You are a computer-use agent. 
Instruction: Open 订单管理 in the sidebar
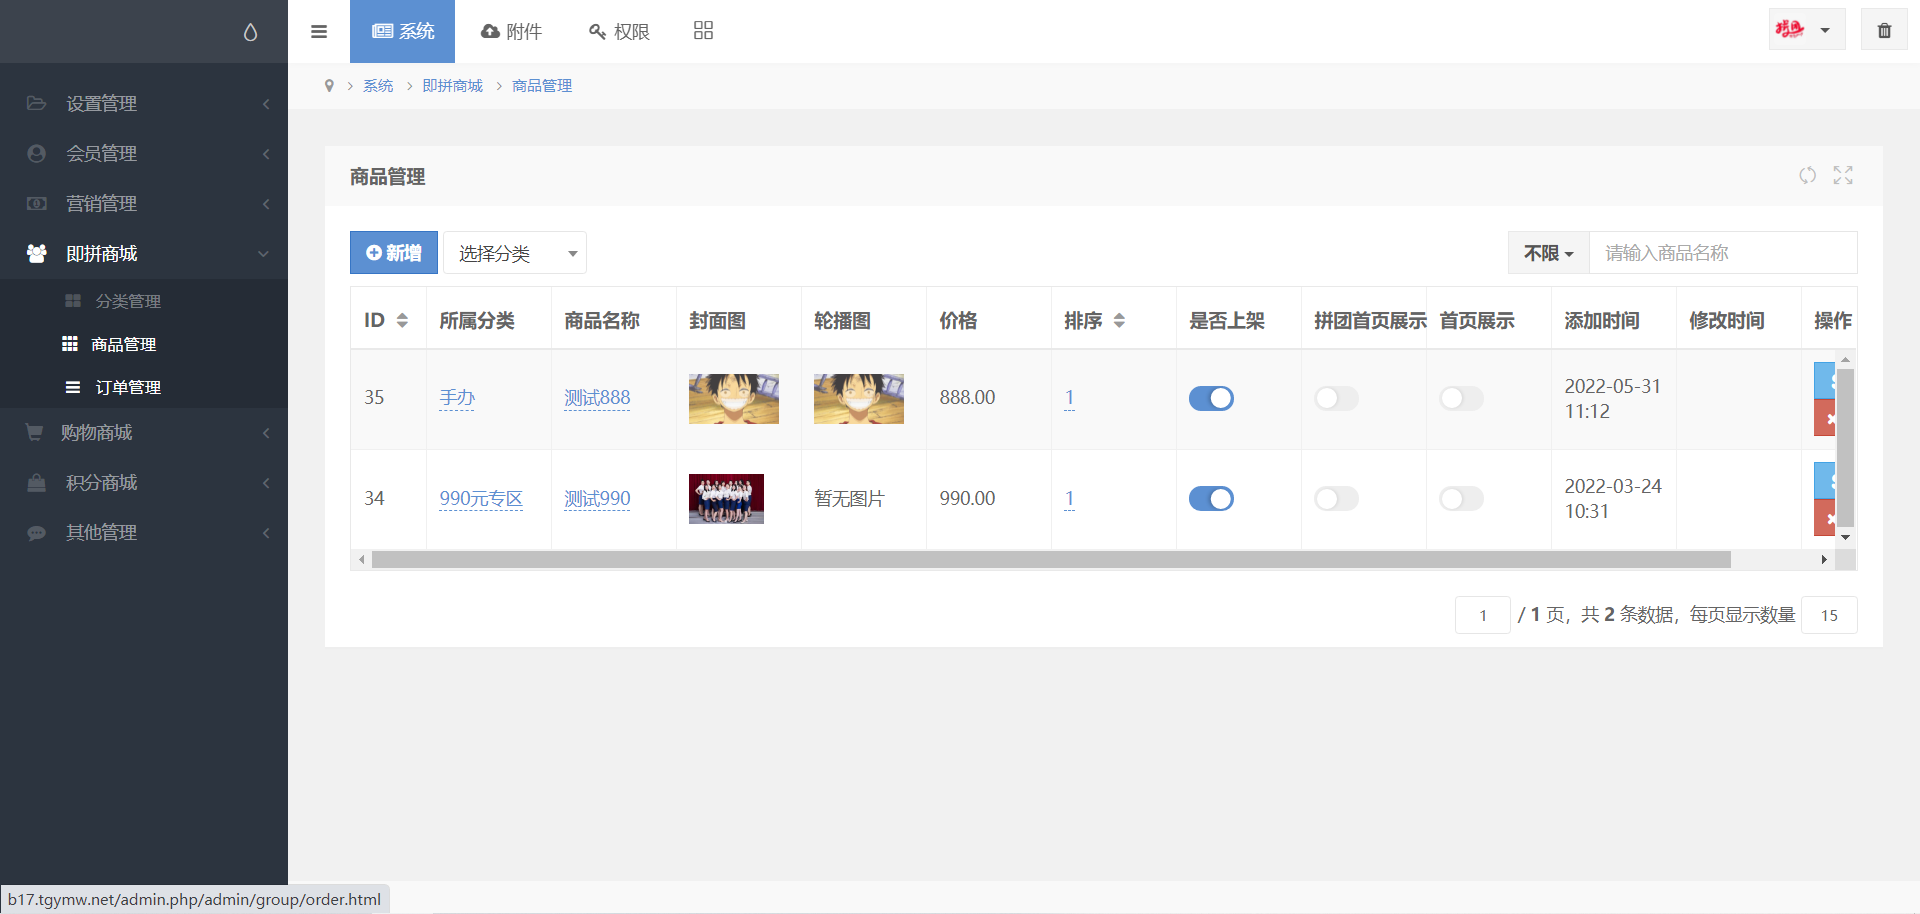(127, 388)
